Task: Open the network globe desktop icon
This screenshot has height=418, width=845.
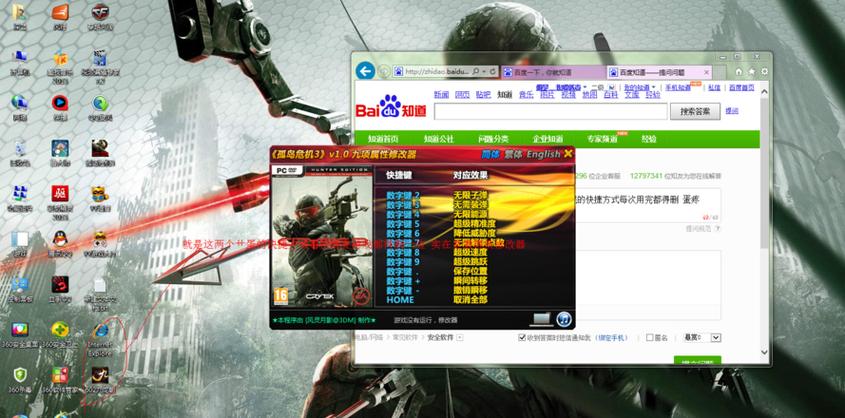Action: point(19,102)
